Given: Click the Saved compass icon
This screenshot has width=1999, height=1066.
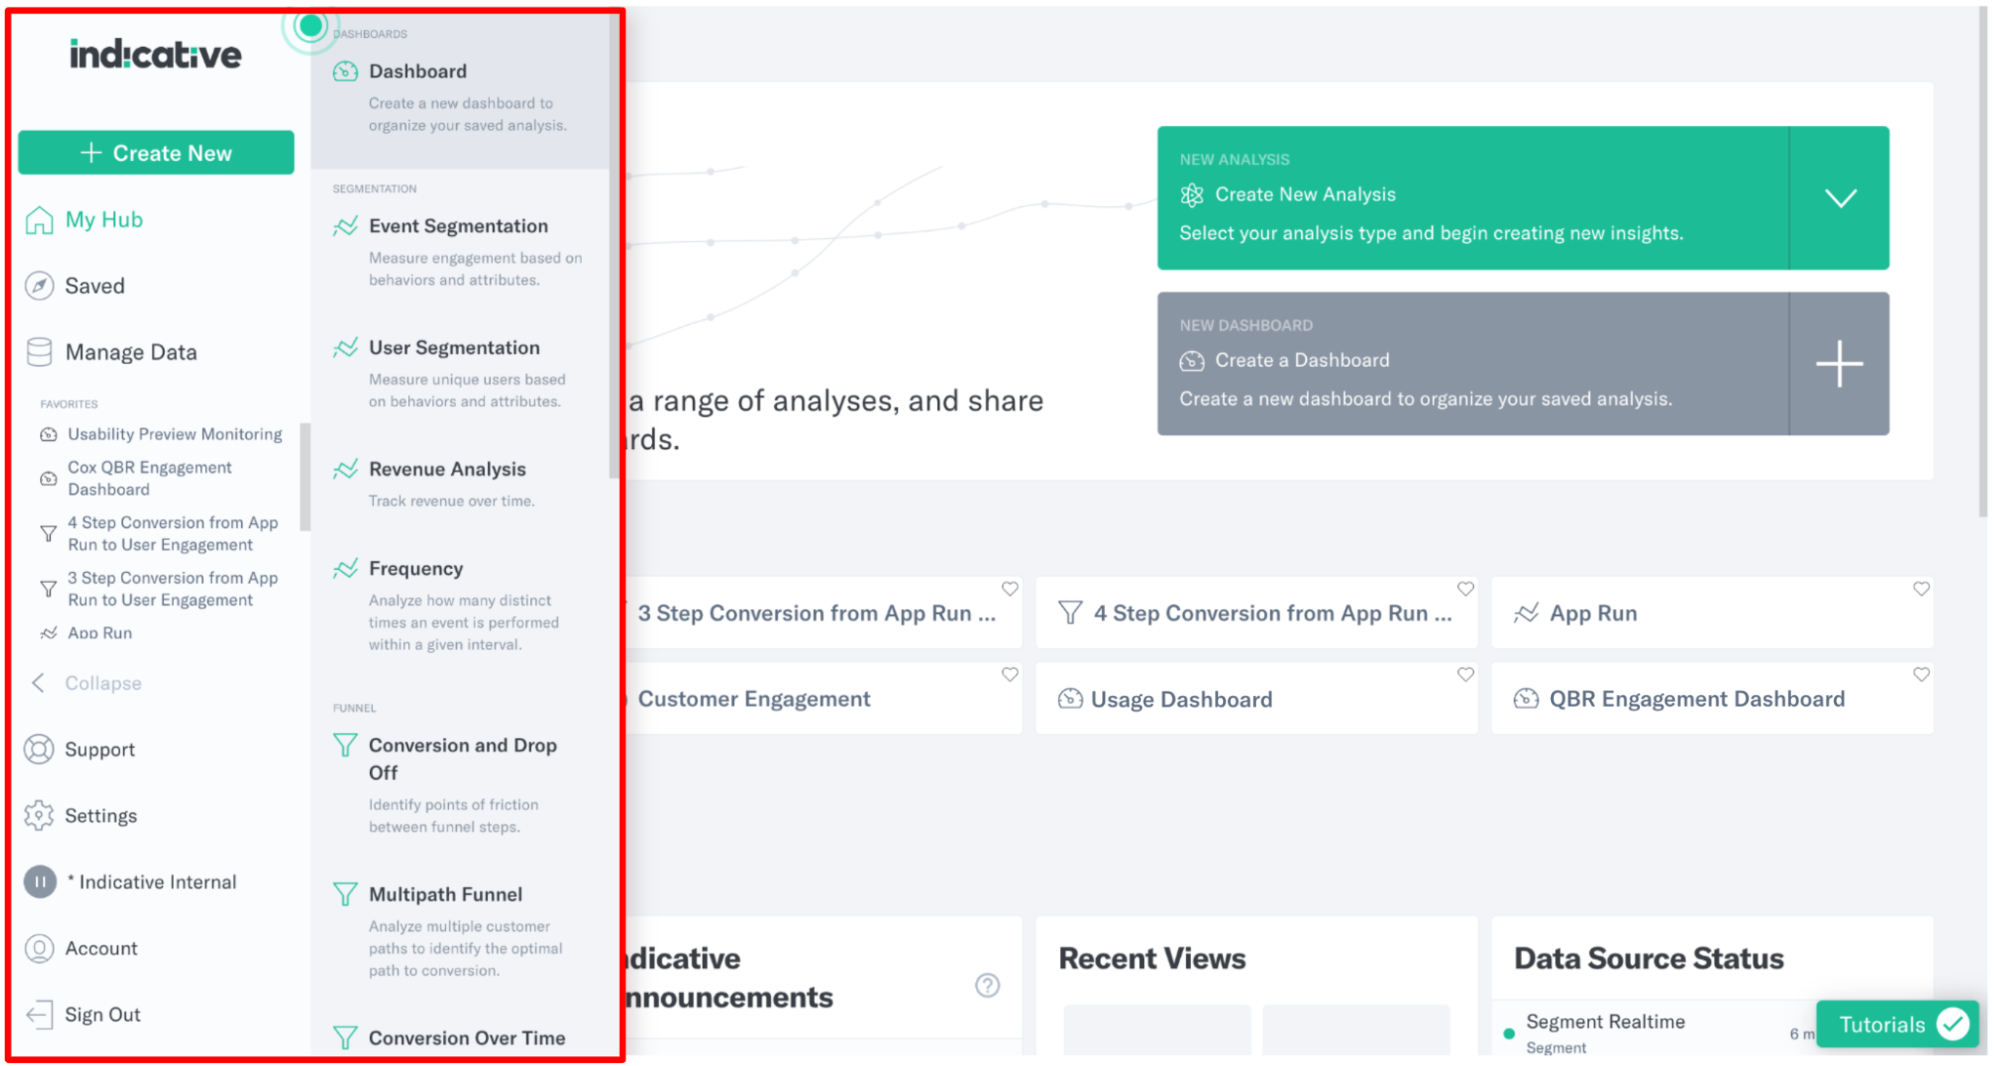Looking at the screenshot, I should pos(39,286).
